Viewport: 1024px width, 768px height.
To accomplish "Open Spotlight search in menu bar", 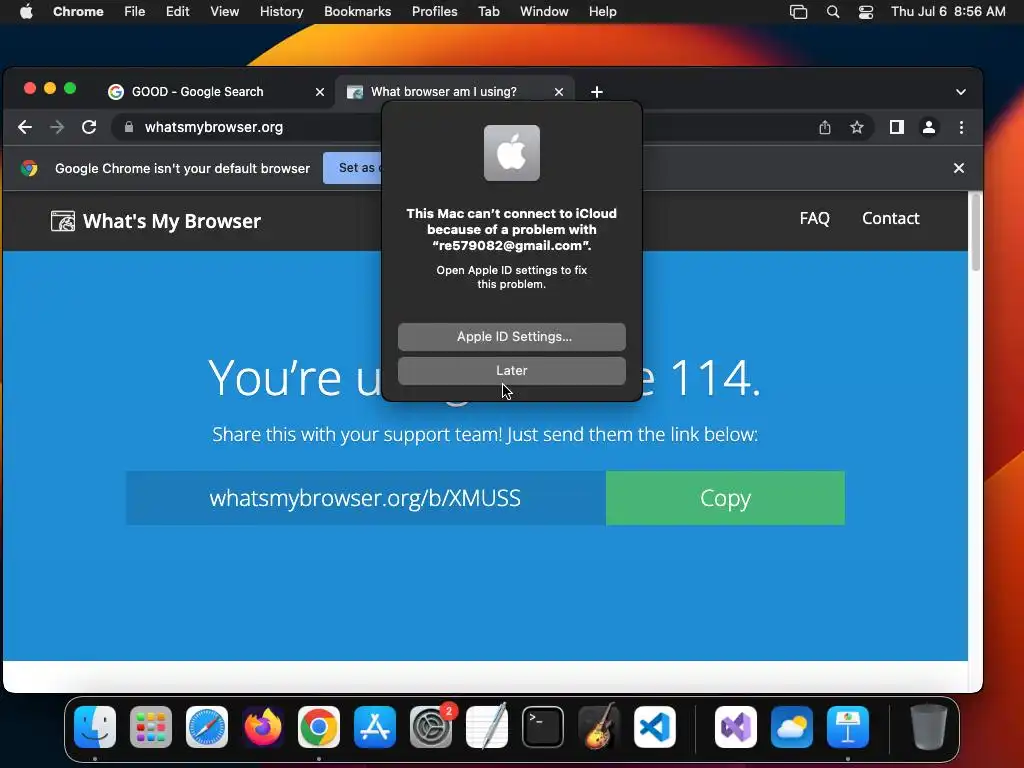I will pos(833,12).
